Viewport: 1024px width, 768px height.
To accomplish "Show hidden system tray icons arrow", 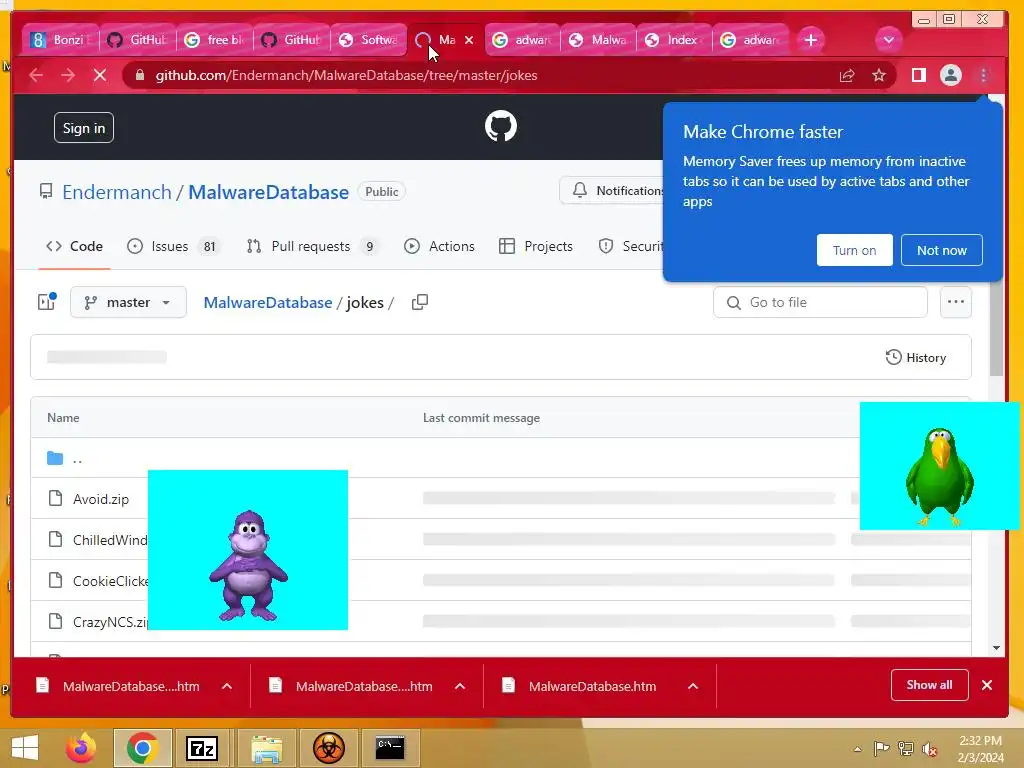I will click(x=857, y=749).
